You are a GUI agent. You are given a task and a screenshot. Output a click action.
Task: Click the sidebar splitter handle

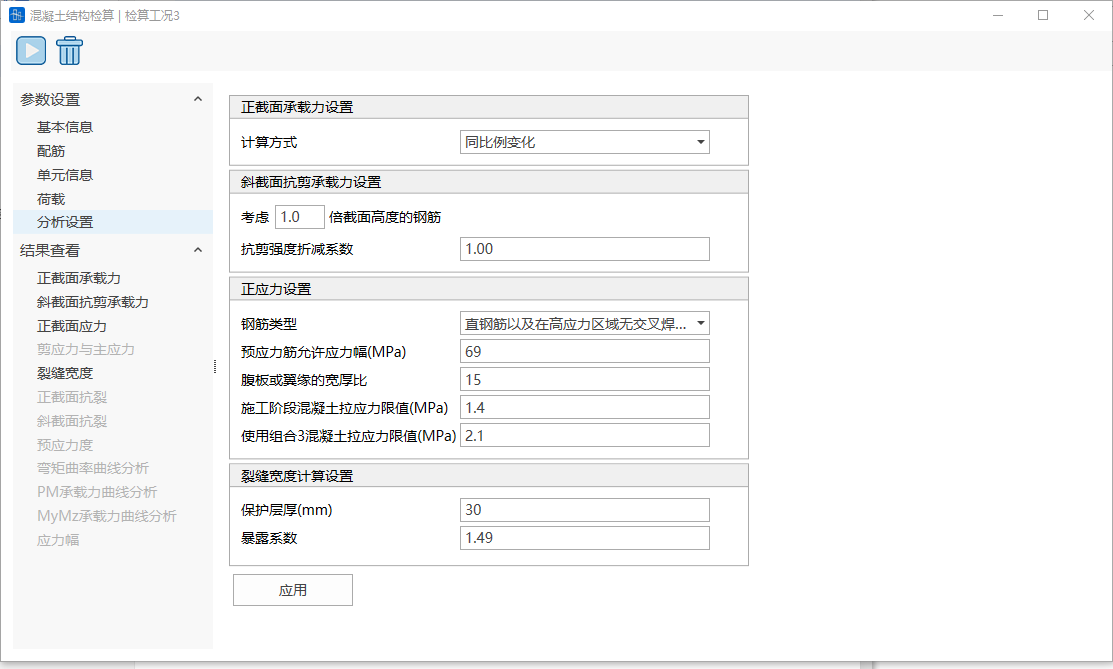(x=215, y=366)
